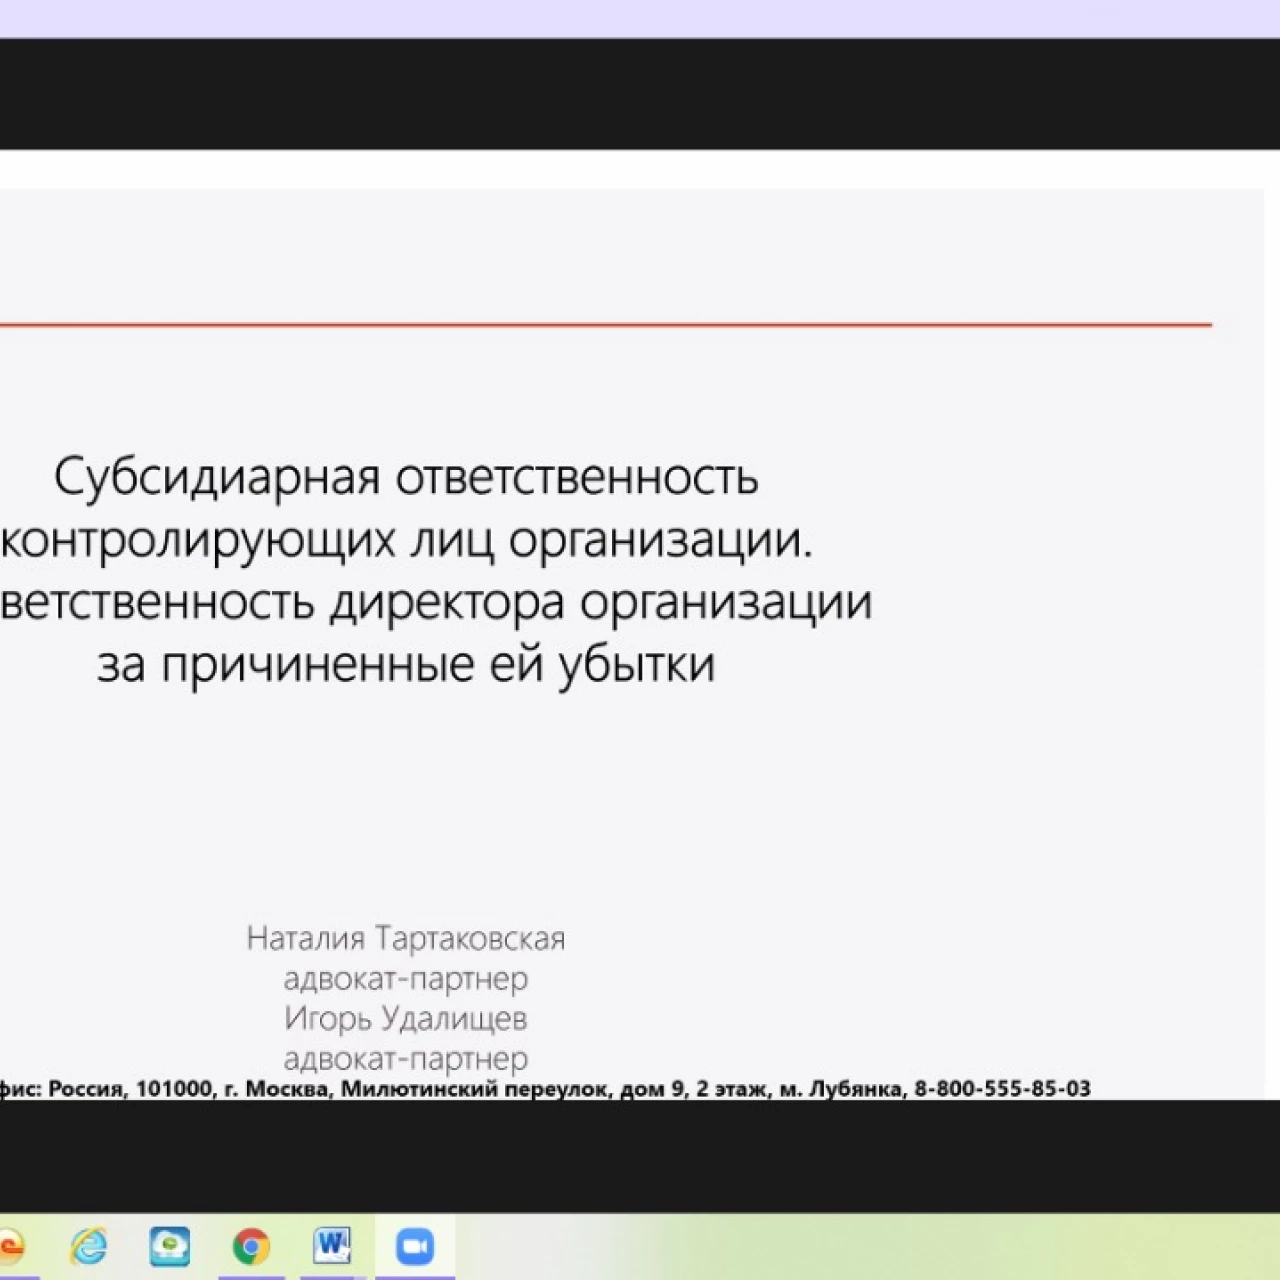Click the name 'Игорь Удалищев'
The height and width of the screenshot is (1280, 1280).
tap(406, 1018)
